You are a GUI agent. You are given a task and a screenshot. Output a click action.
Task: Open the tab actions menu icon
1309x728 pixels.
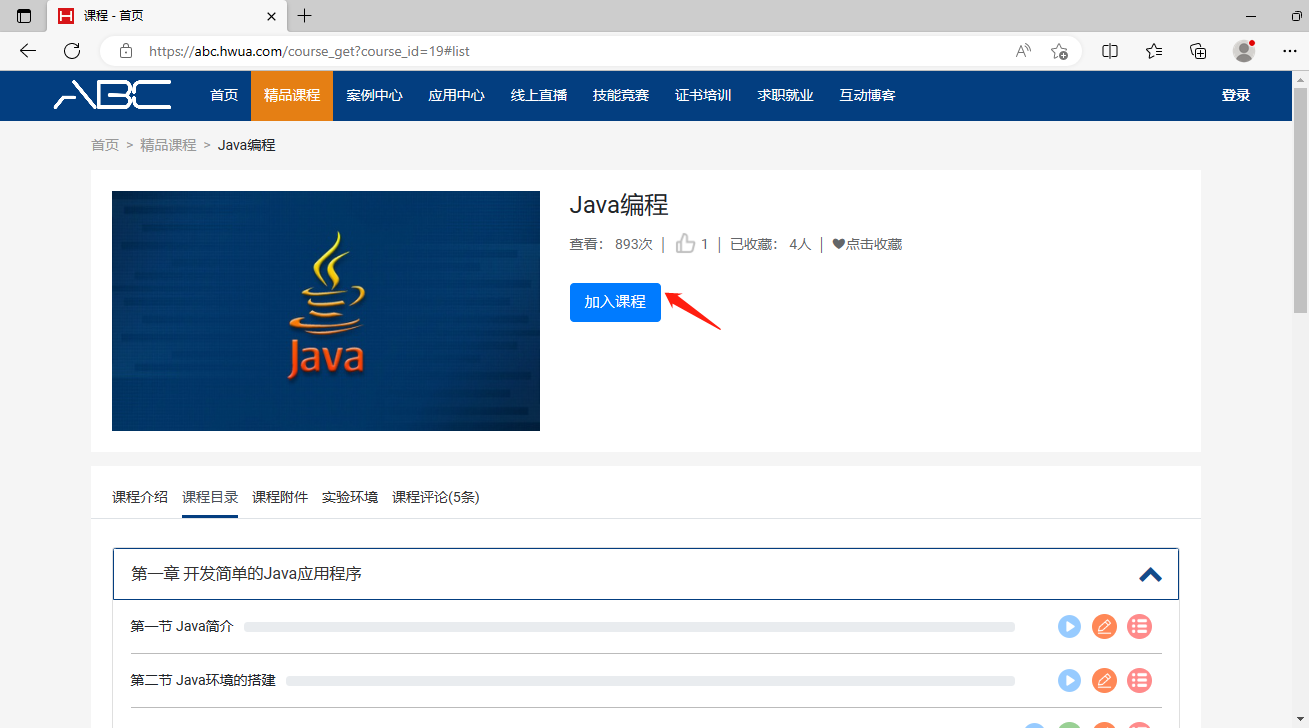[x=24, y=16]
